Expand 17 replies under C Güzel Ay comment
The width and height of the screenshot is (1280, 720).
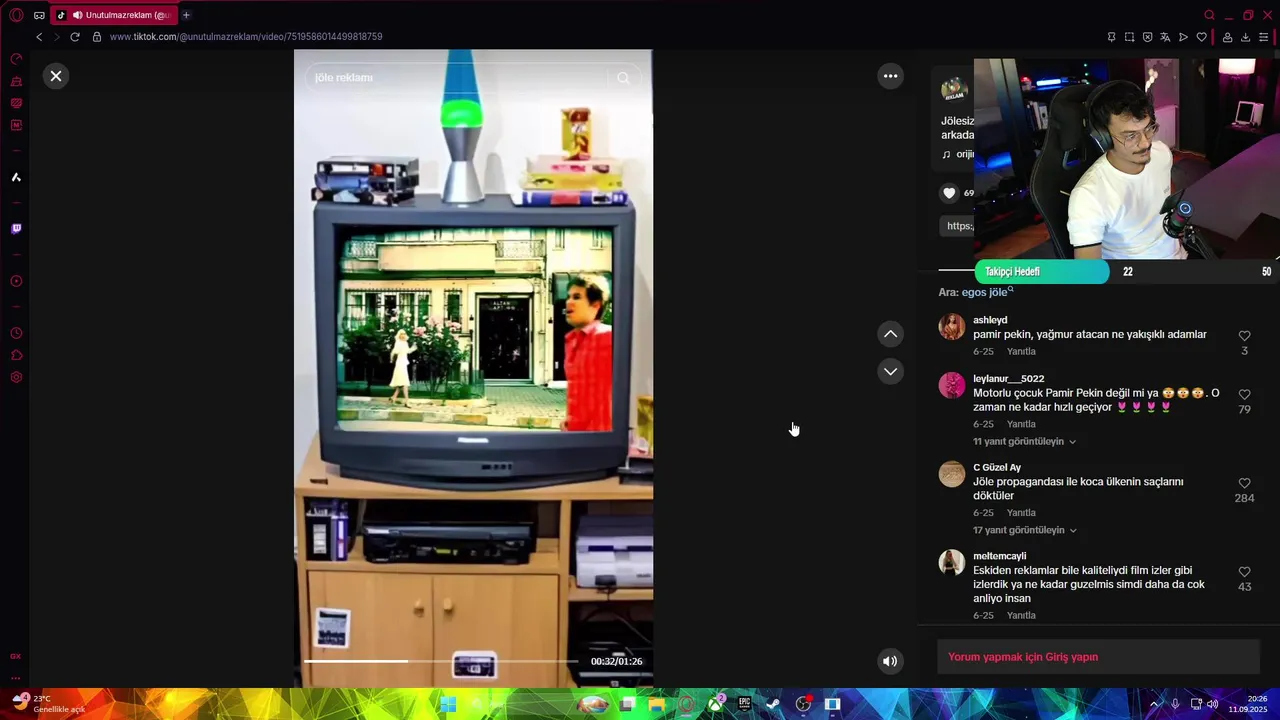[x=1024, y=530]
